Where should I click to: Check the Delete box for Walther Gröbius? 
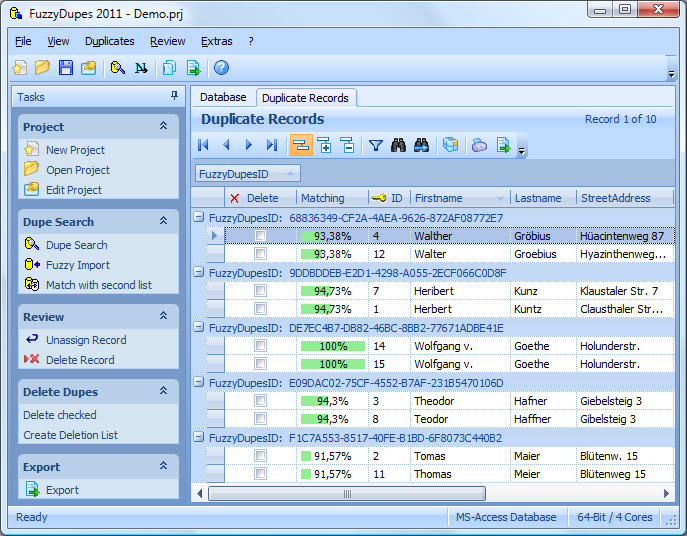coord(260,236)
